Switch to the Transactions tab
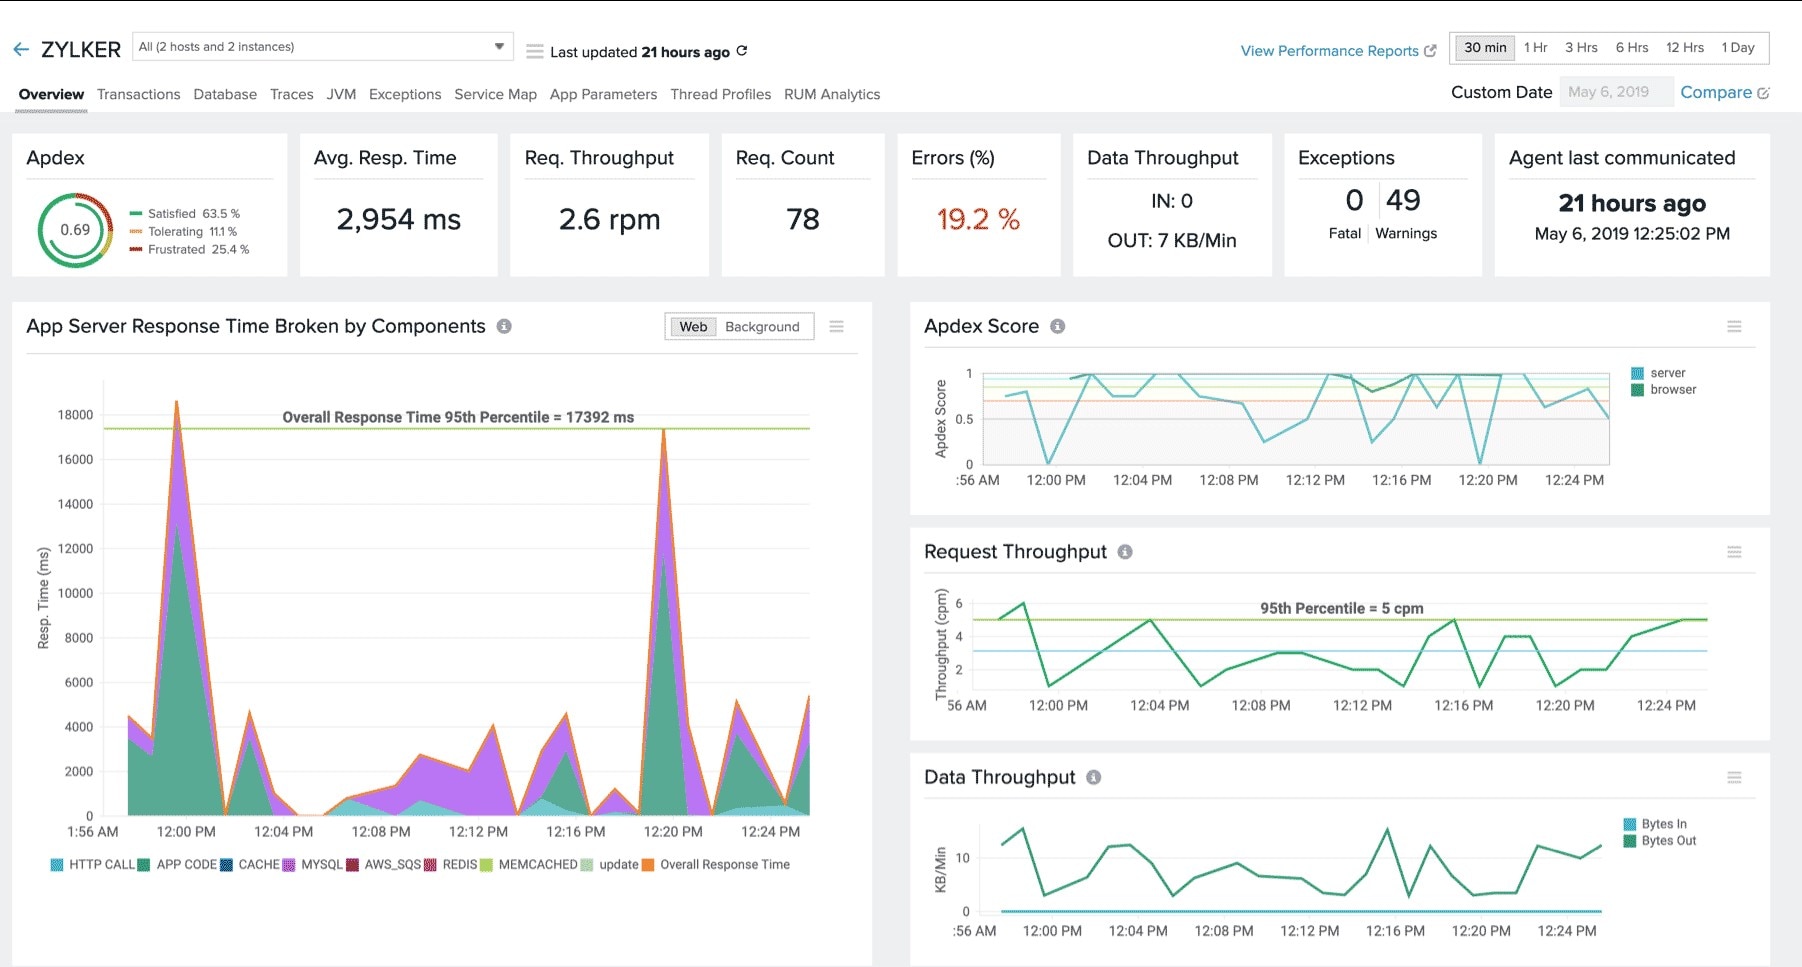 [138, 94]
